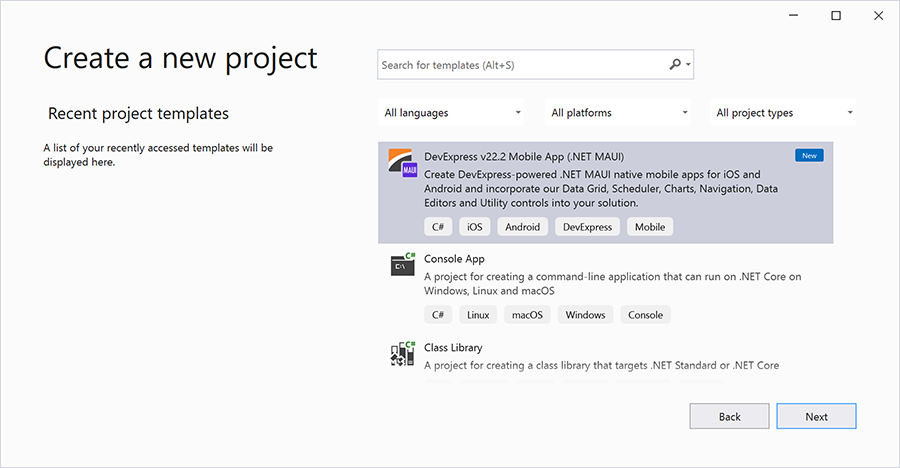The height and width of the screenshot is (468, 900).
Task: Close the Create a new project dialog
Action: (x=878, y=16)
